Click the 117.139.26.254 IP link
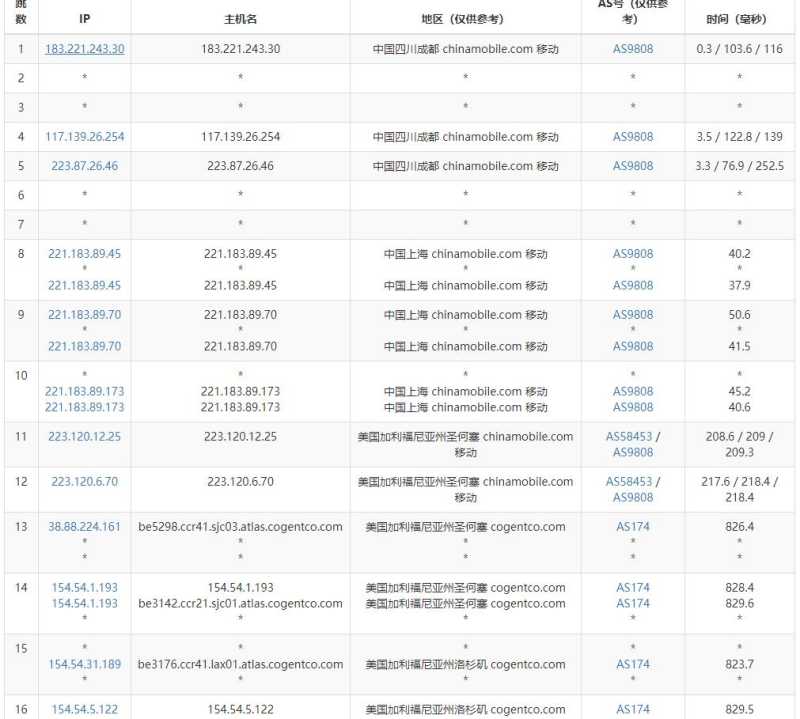800x719 pixels. tap(84, 137)
